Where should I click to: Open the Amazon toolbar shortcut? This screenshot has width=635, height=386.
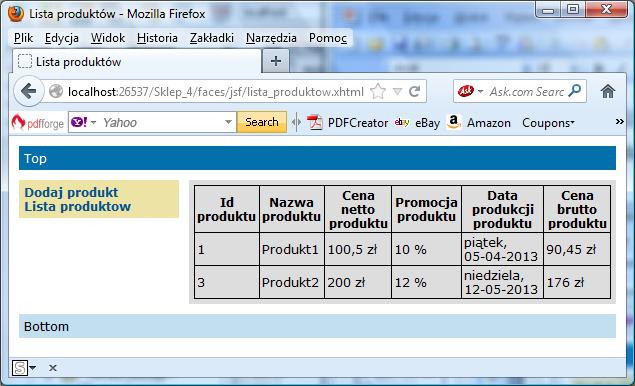[x=479, y=122]
